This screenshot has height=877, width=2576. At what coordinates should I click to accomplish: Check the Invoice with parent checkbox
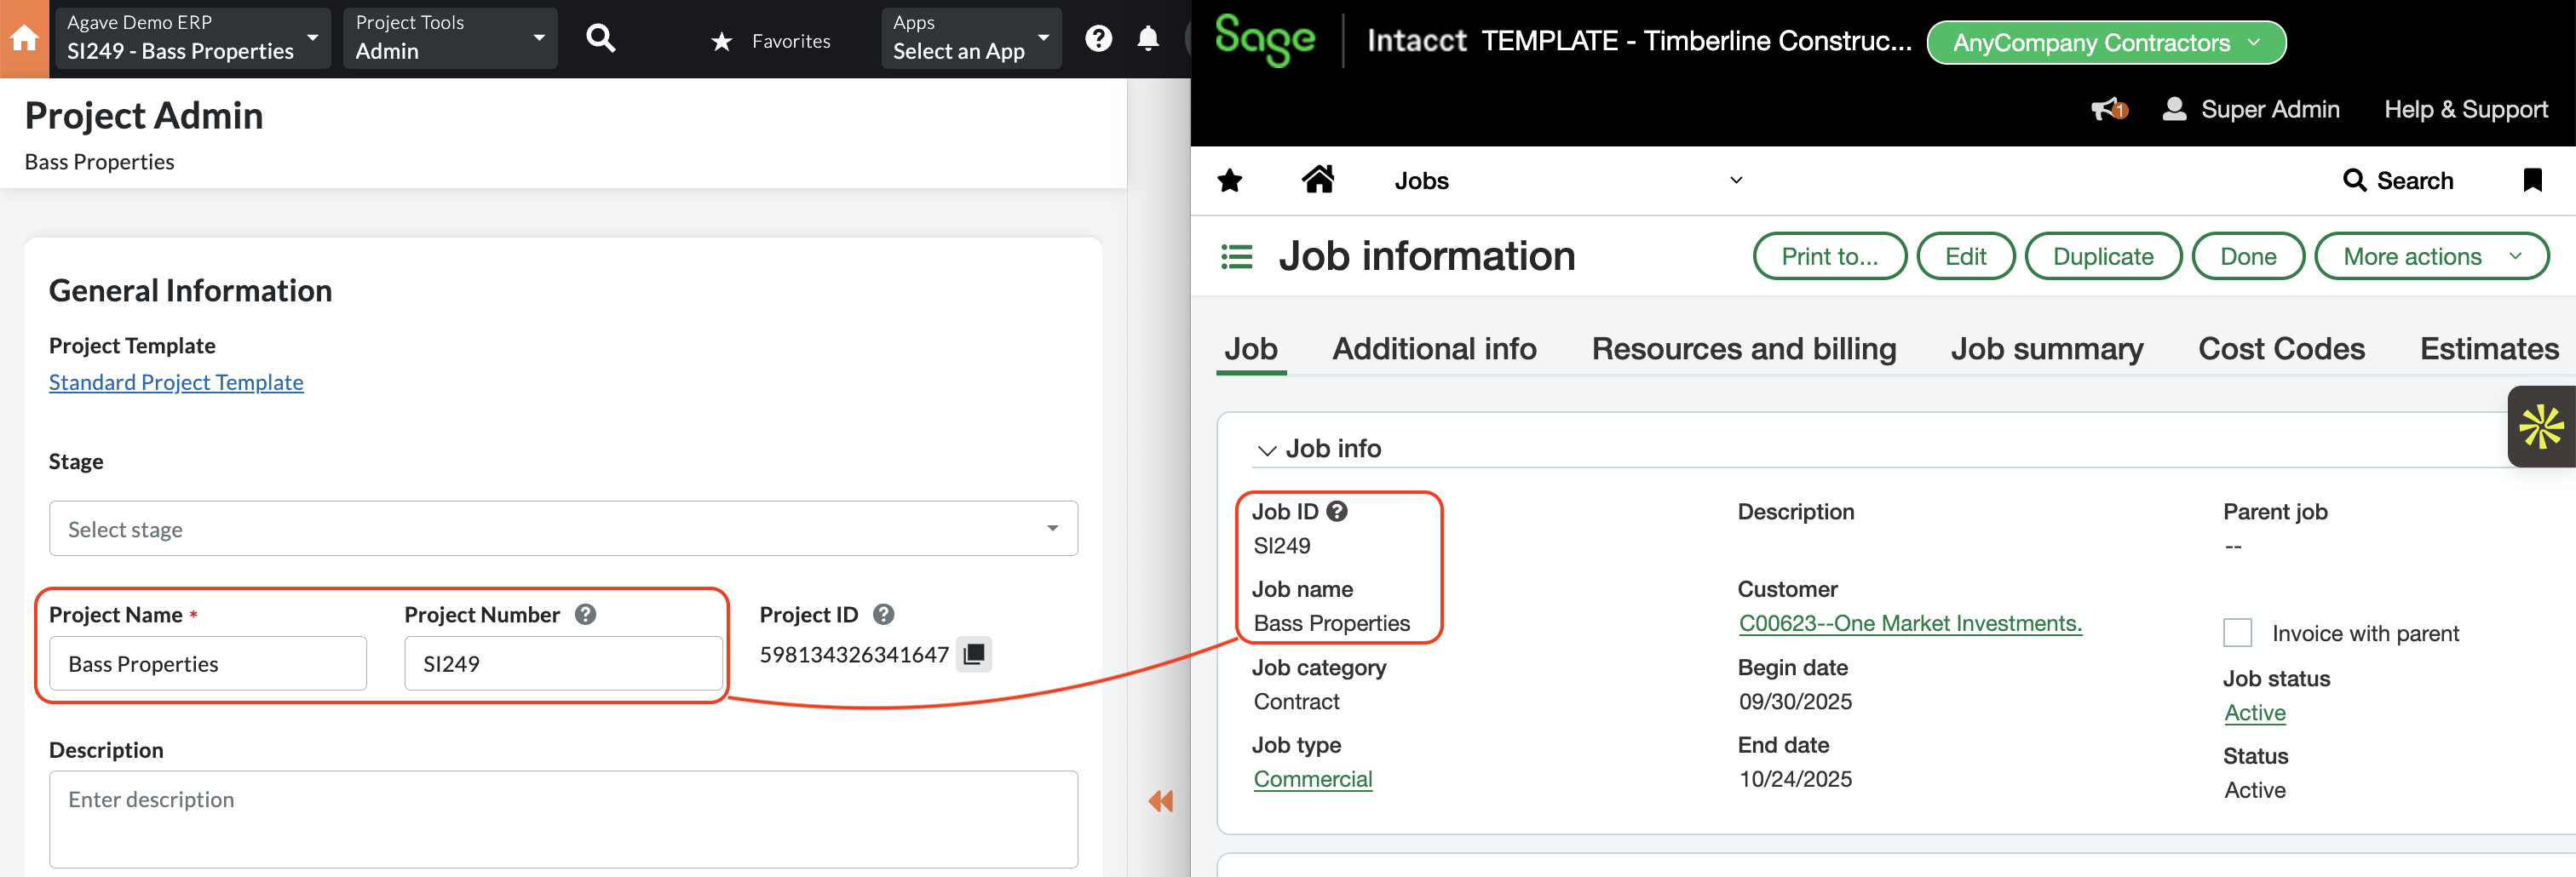pyautogui.click(x=2238, y=632)
